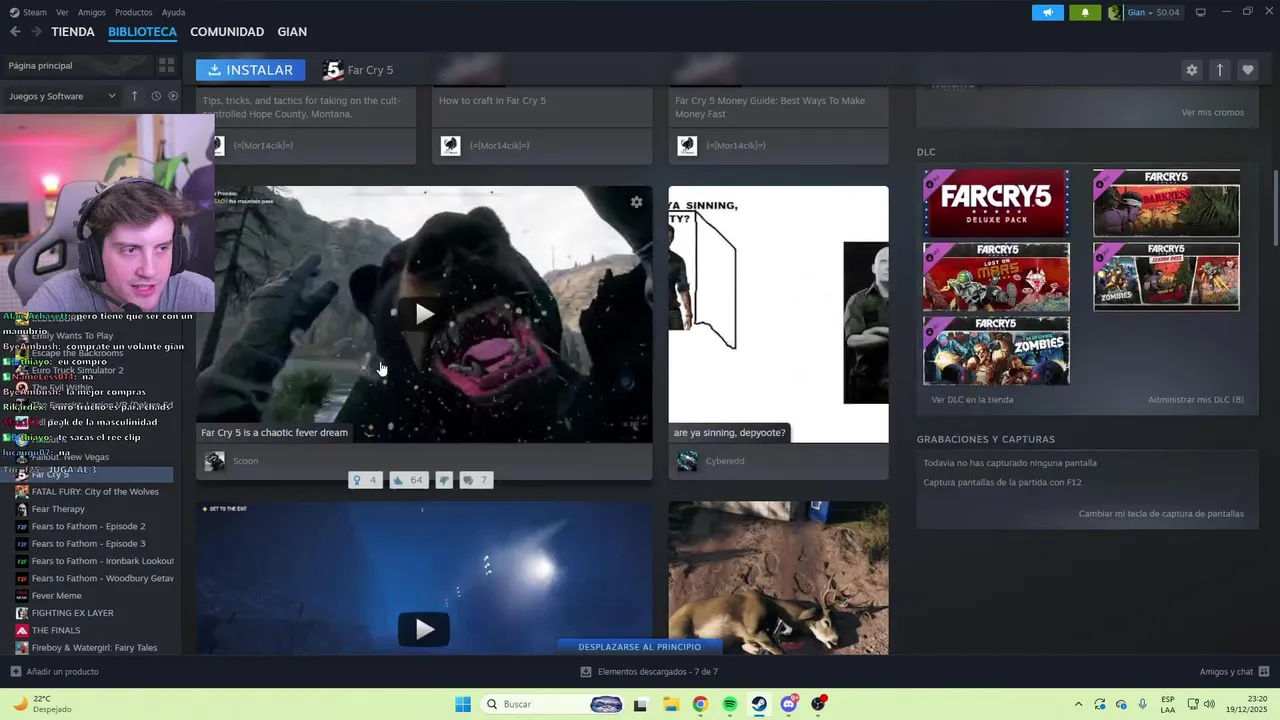The height and width of the screenshot is (720, 1280).
Task: Toggle sort arrow beside Juegos y Software
Action: [x=135, y=96]
